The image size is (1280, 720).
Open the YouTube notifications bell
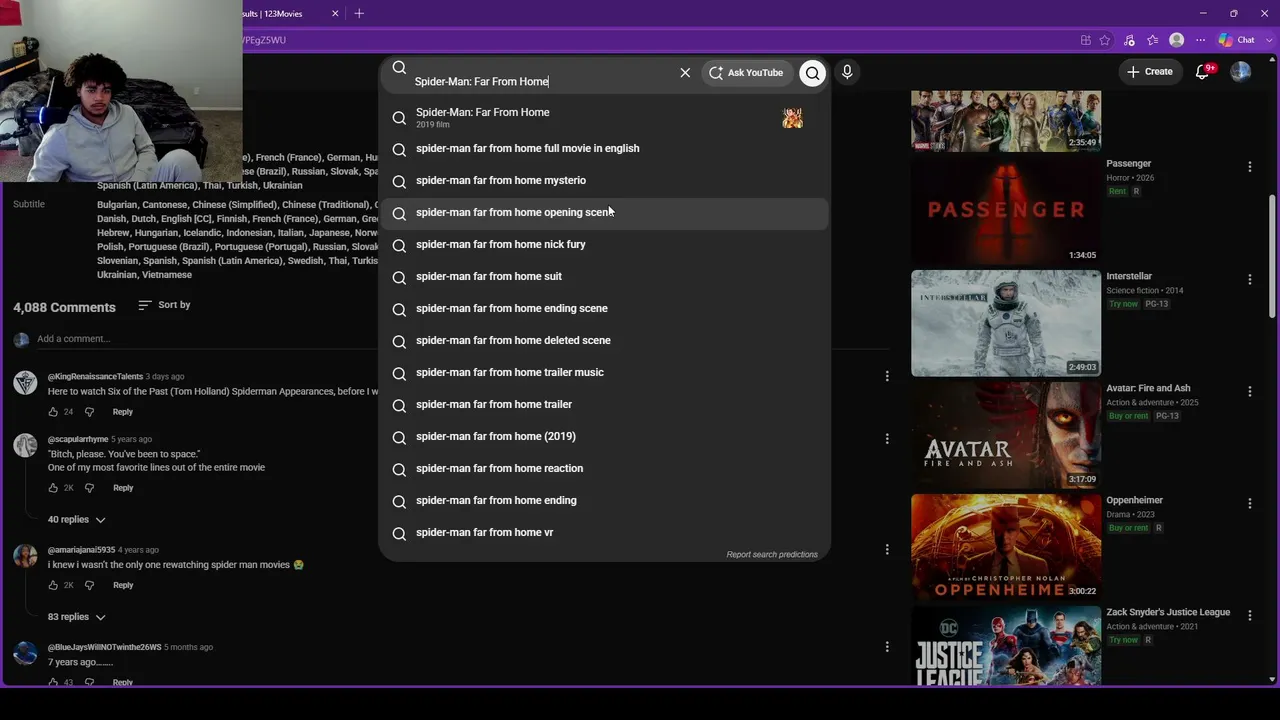pyautogui.click(x=1203, y=72)
